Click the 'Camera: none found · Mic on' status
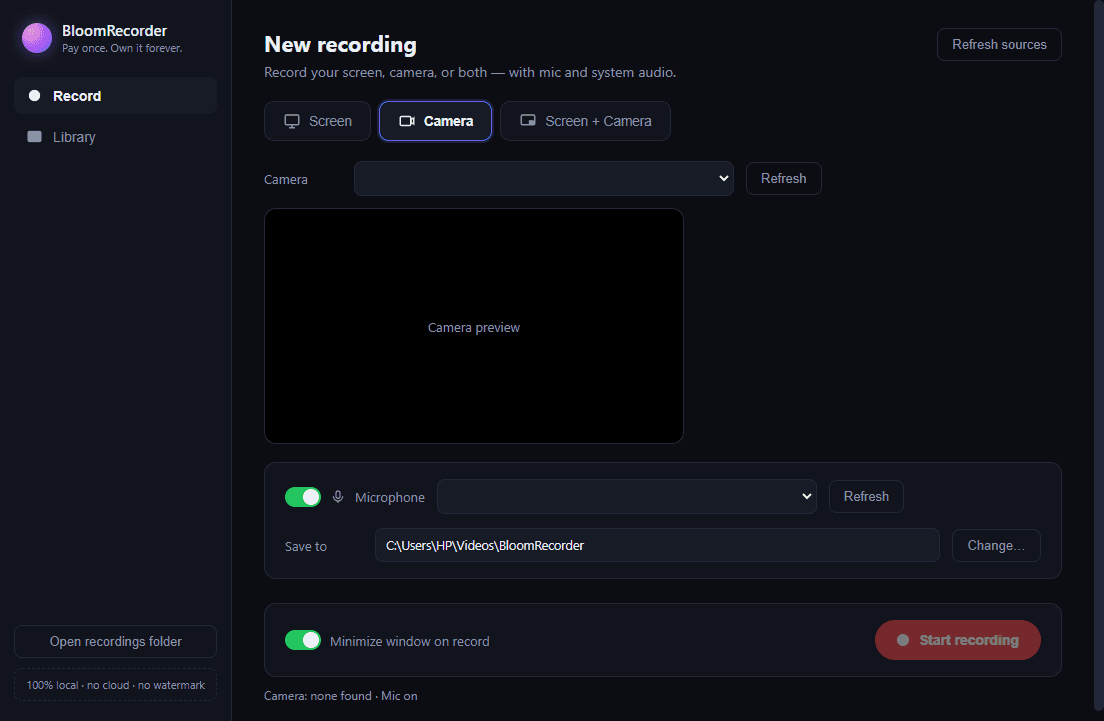Screen dimensions: 1104x721 tap(341, 696)
